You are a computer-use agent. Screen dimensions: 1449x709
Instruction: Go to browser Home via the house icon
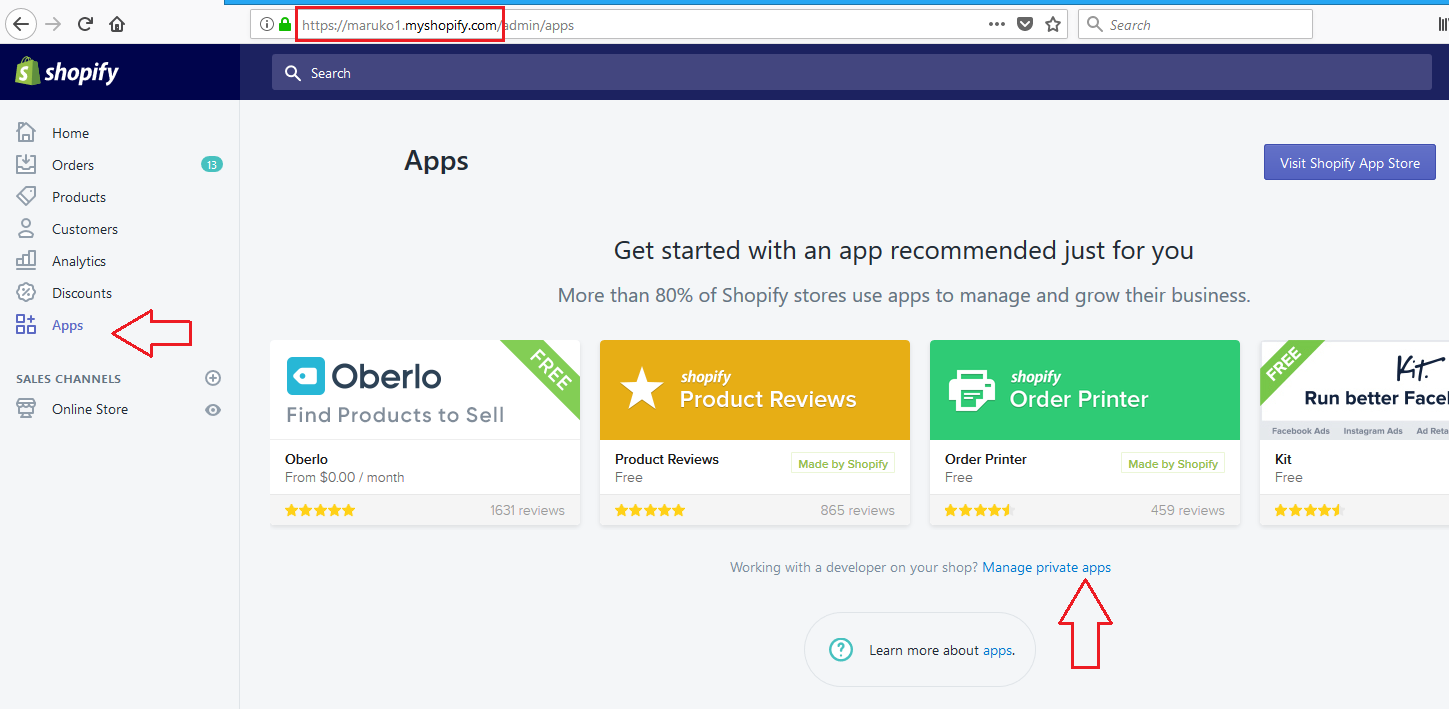117,24
